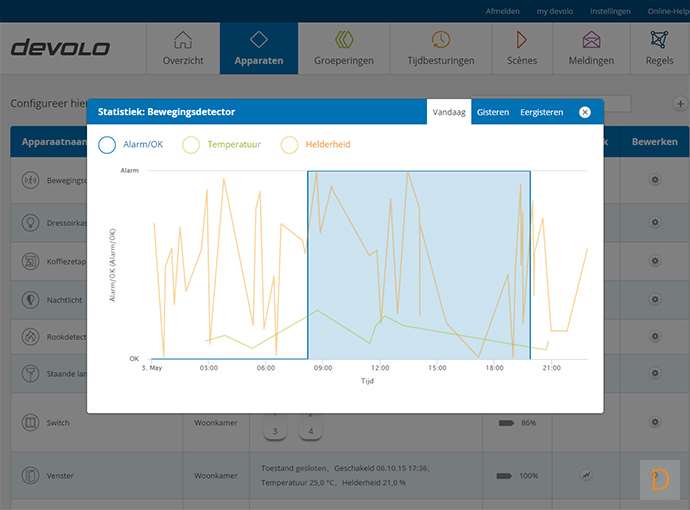690x510 pixels.
Task: Open settings gear for Nachtlicht row
Action: 655,299
